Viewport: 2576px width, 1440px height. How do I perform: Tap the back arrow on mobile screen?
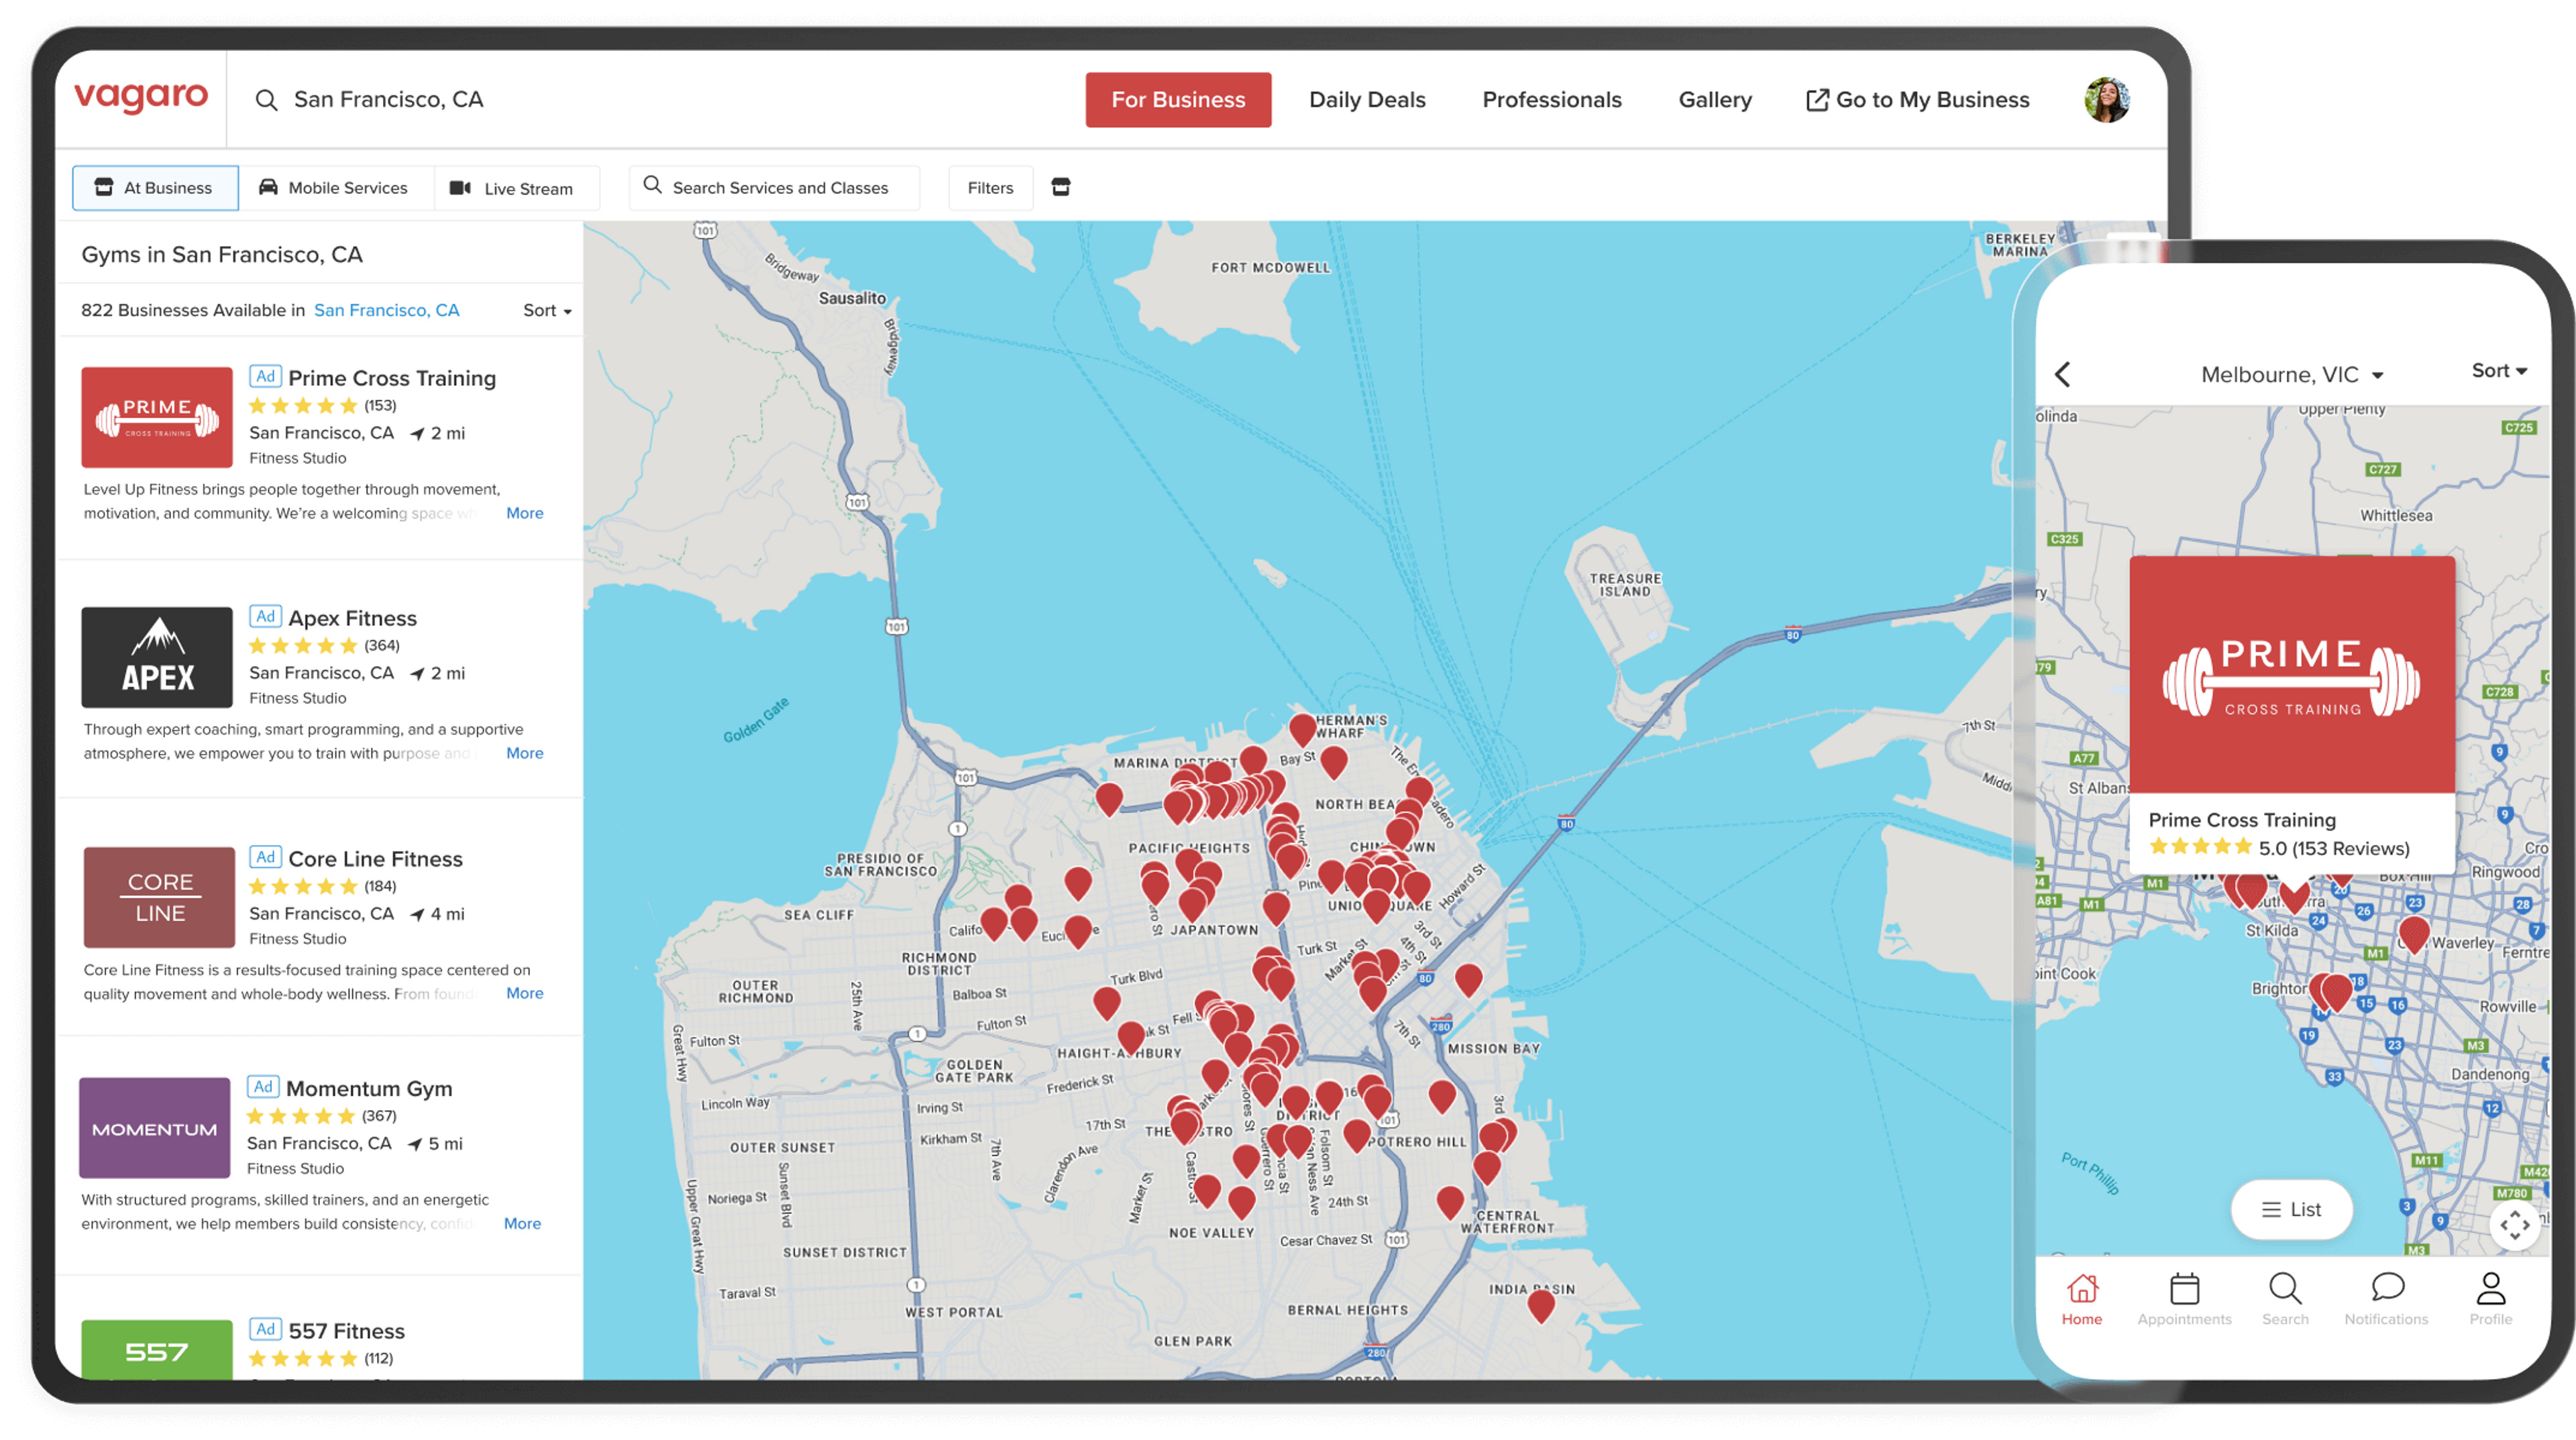(x=2062, y=374)
